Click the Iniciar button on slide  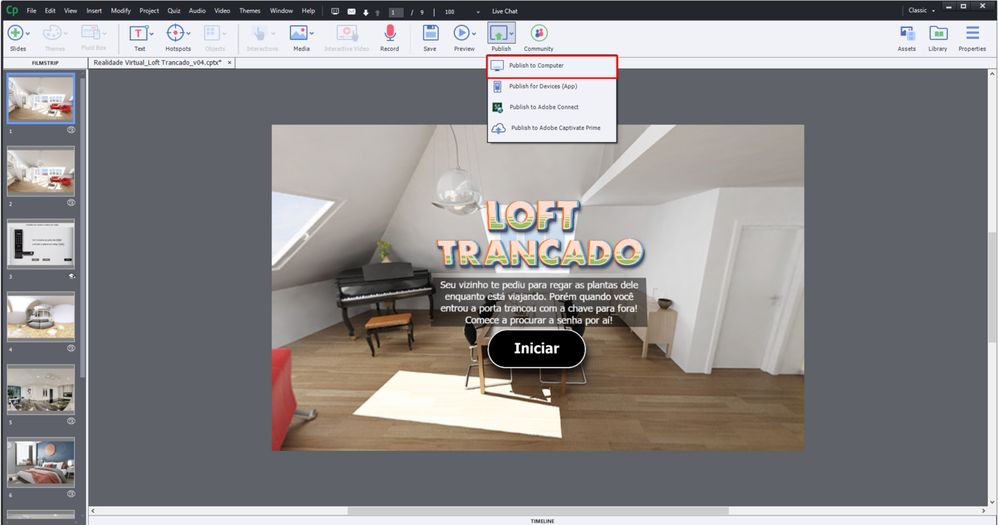(x=536, y=349)
